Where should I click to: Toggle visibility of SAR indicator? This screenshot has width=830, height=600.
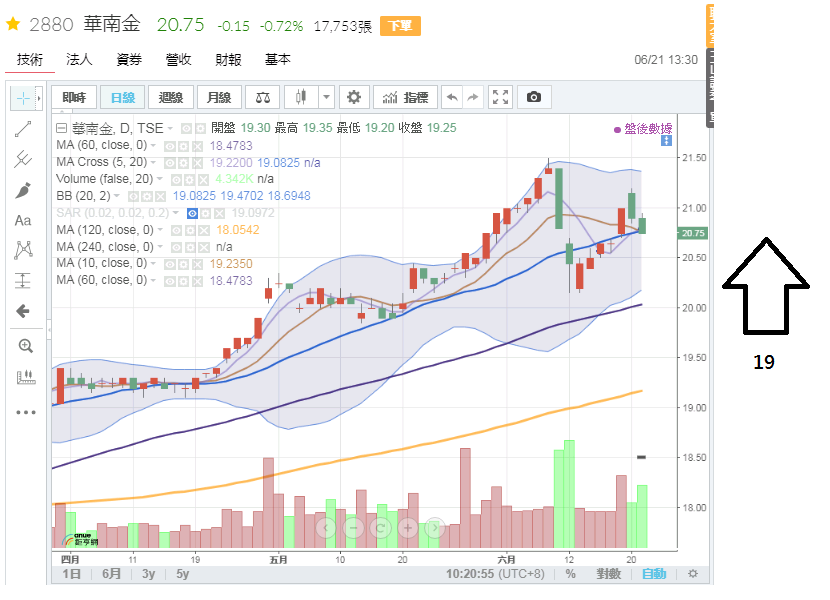tap(193, 213)
